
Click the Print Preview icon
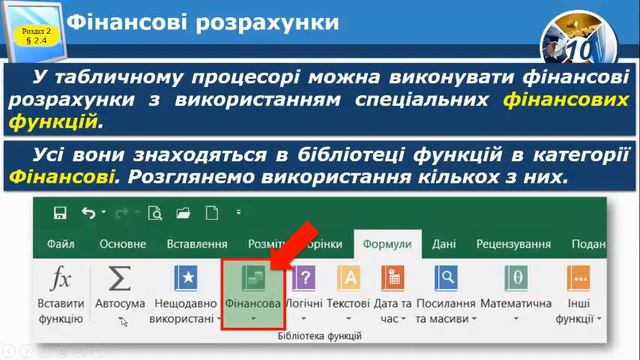coord(155,213)
